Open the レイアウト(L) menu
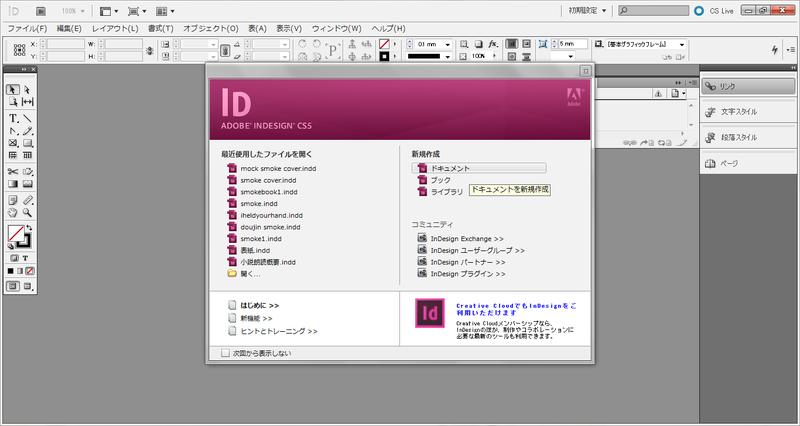Viewport: 800px width, 426px height. (x=115, y=29)
